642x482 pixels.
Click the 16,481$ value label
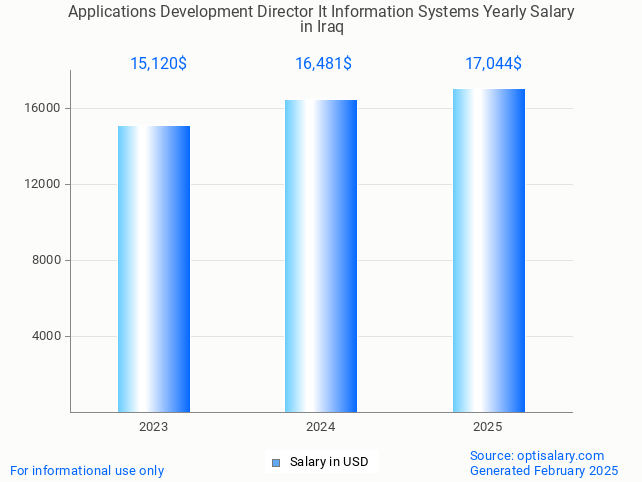[x=323, y=63]
